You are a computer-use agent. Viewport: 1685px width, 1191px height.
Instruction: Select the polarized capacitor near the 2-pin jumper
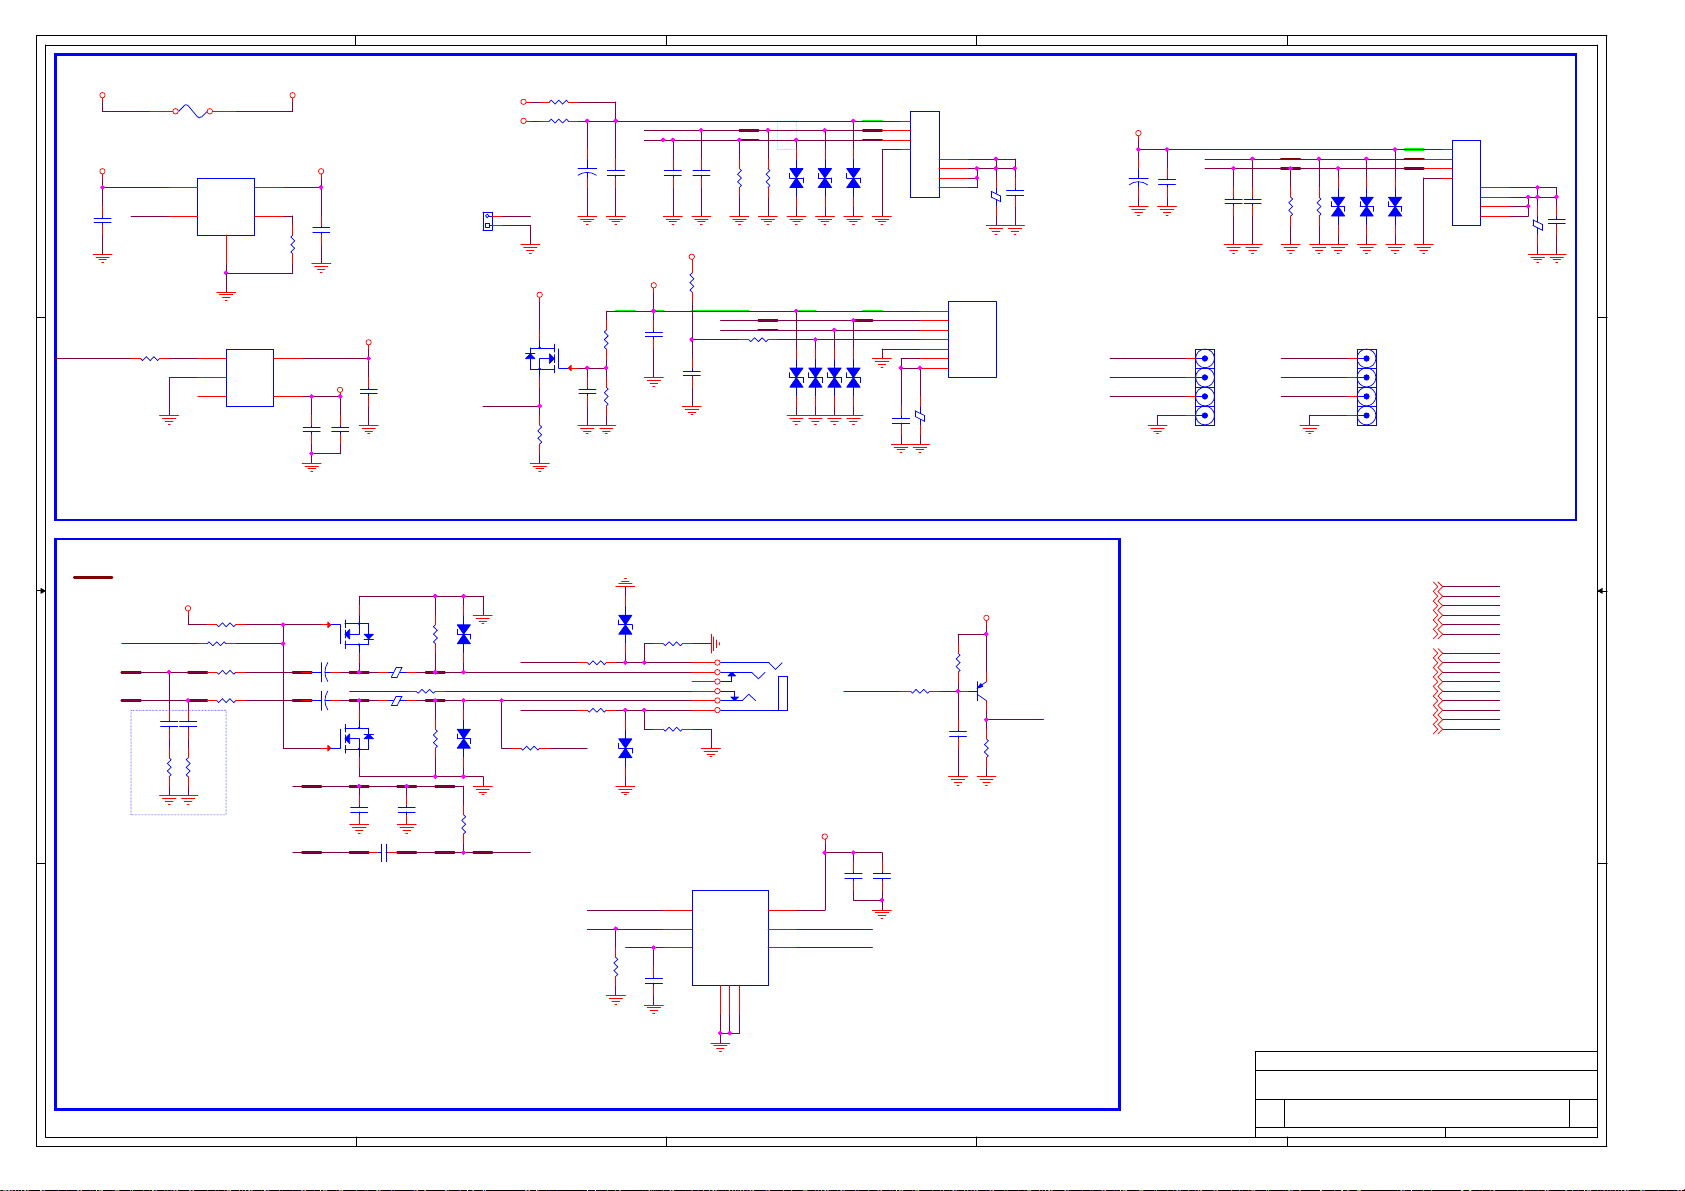[x=587, y=173]
